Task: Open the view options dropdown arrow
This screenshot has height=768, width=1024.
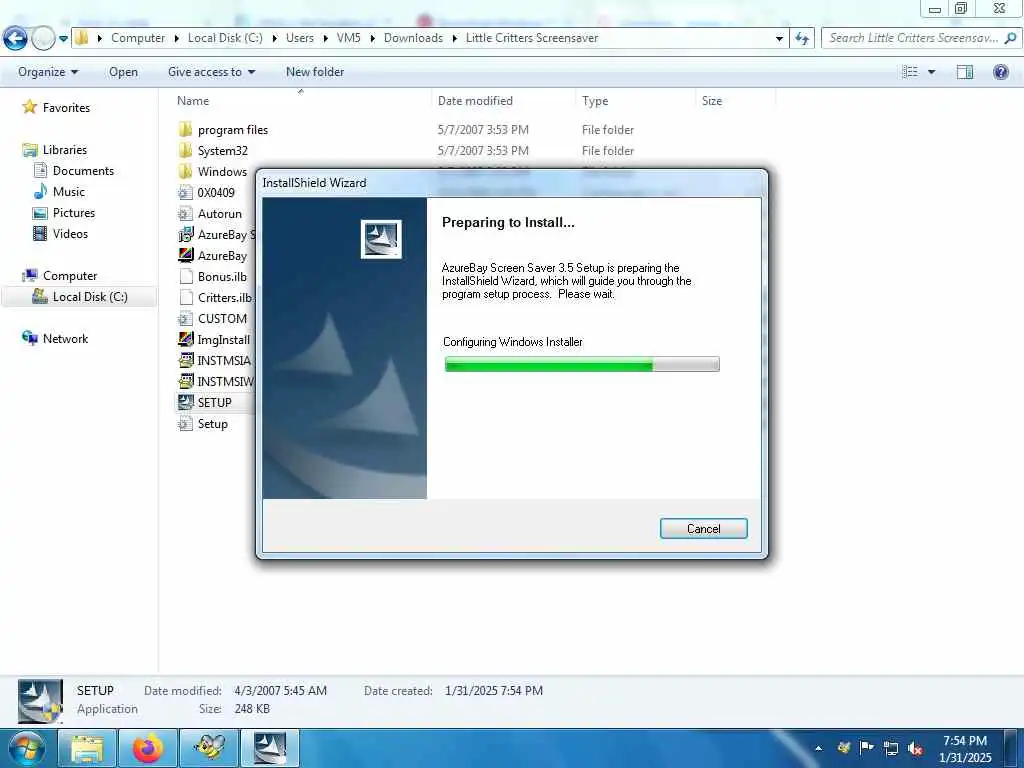Action: (932, 72)
